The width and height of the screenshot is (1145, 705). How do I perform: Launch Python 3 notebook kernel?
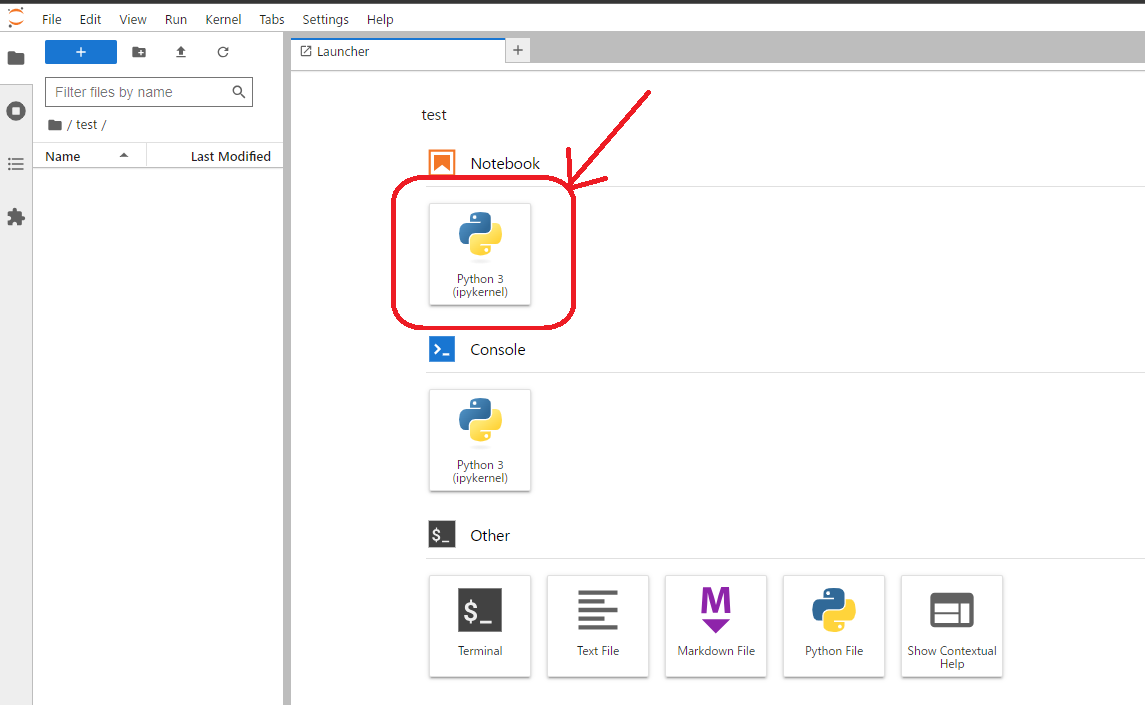(480, 254)
